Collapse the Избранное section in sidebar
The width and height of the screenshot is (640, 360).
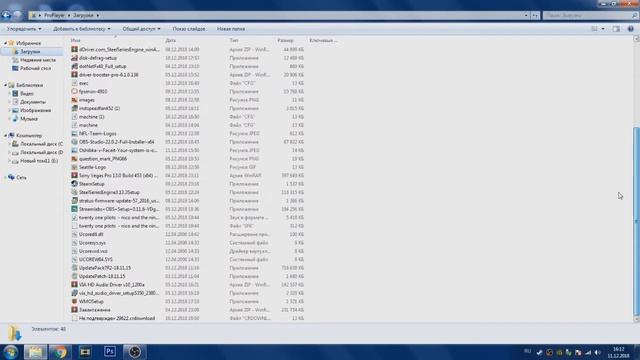pos(6,43)
